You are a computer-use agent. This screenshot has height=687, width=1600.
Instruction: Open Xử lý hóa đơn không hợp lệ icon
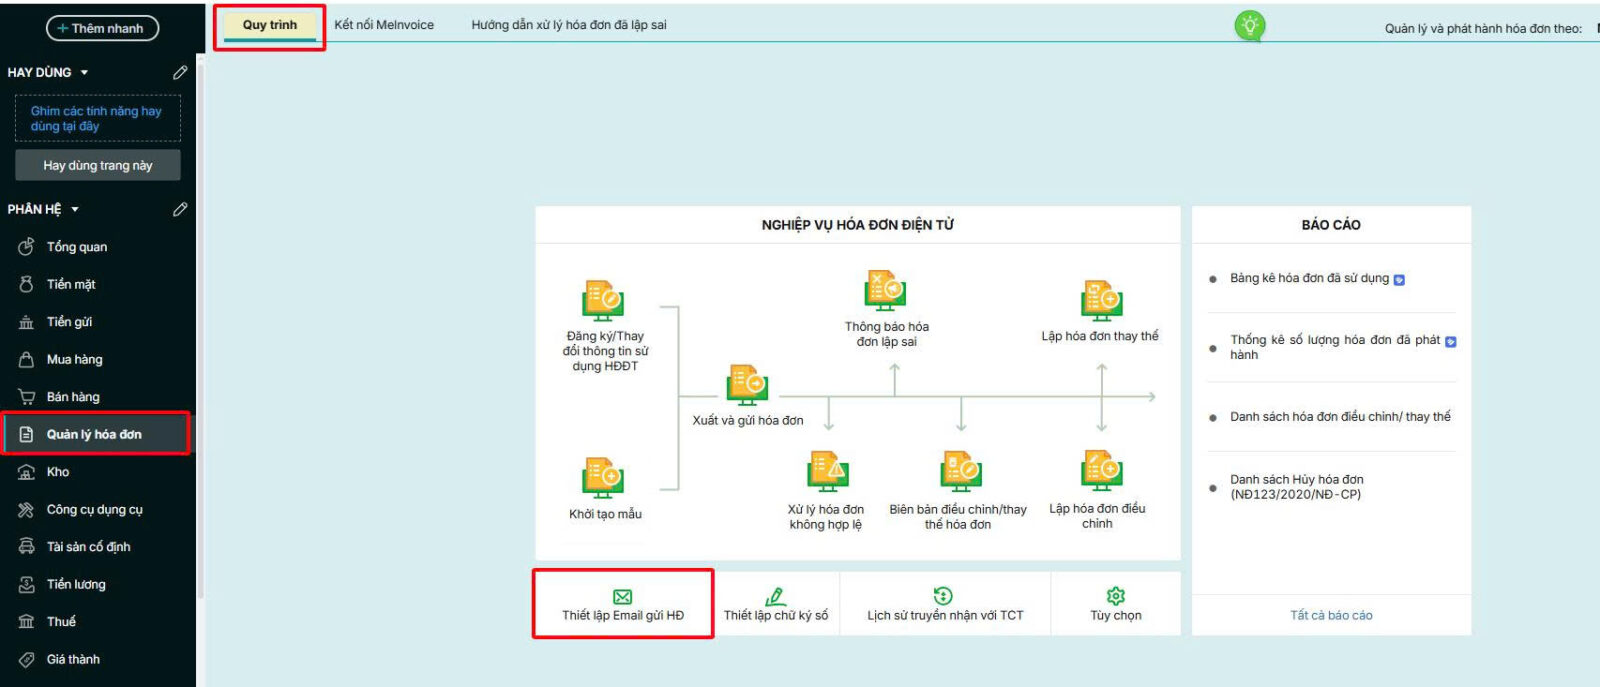coord(827,471)
